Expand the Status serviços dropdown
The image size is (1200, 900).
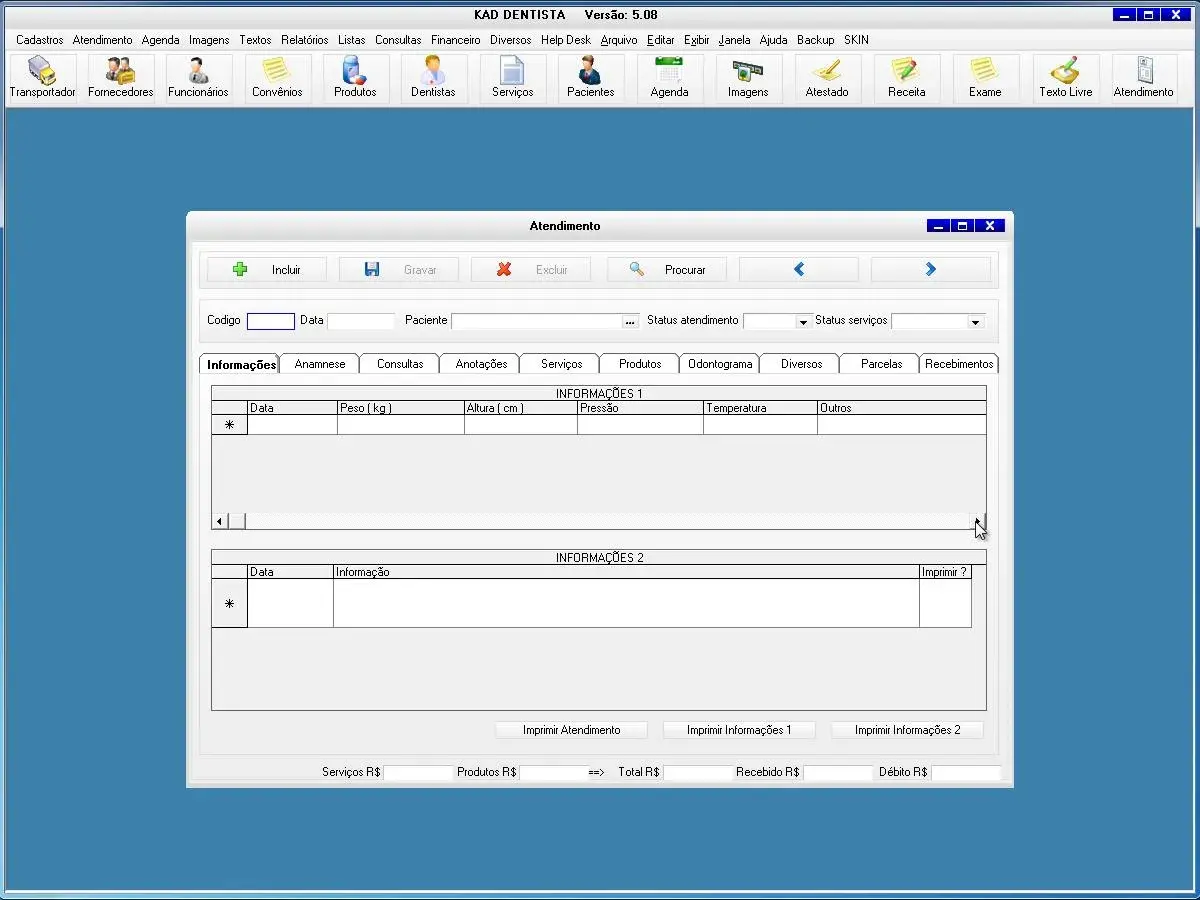point(975,322)
